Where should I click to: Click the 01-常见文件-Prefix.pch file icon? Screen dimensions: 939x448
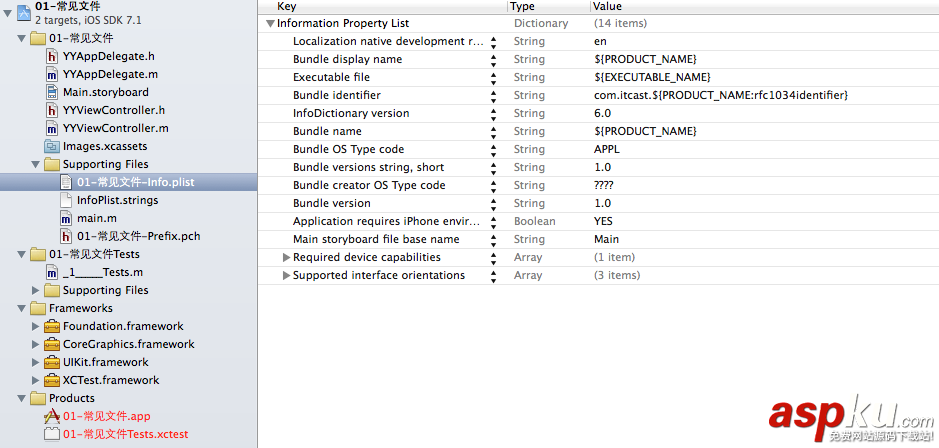66,237
